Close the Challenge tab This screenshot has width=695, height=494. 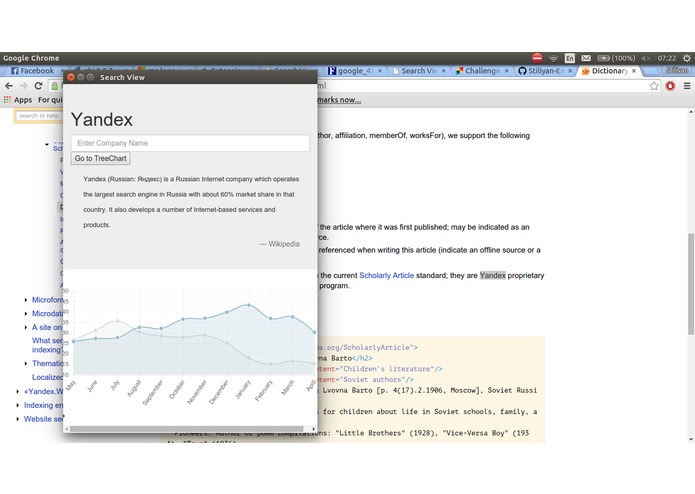pos(507,71)
